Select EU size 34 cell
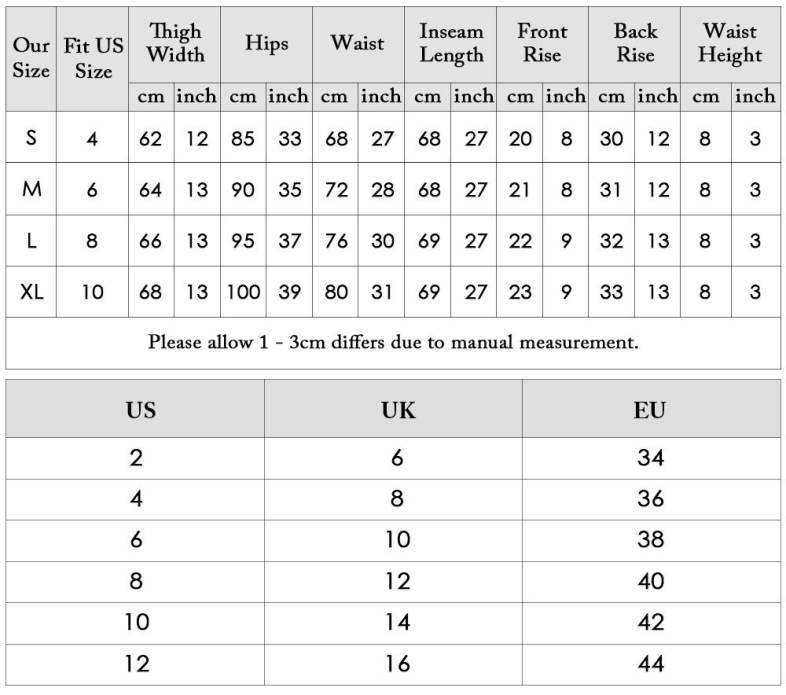The width and height of the screenshot is (786, 695). pyautogui.click(x=650, y=458)
